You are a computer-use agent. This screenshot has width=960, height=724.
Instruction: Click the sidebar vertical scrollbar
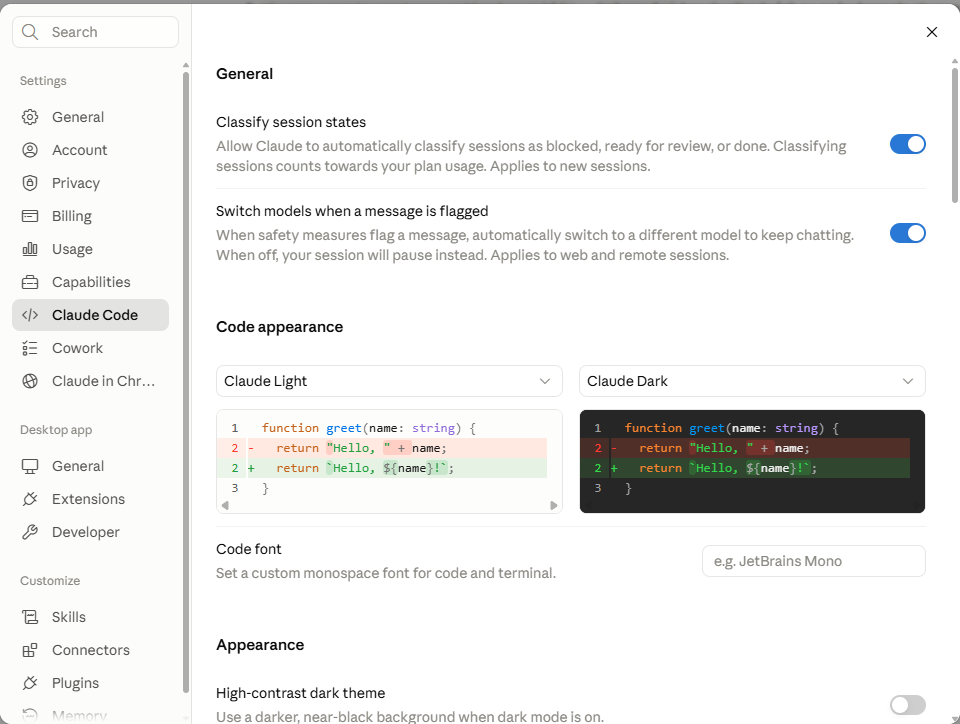[186, 383]
